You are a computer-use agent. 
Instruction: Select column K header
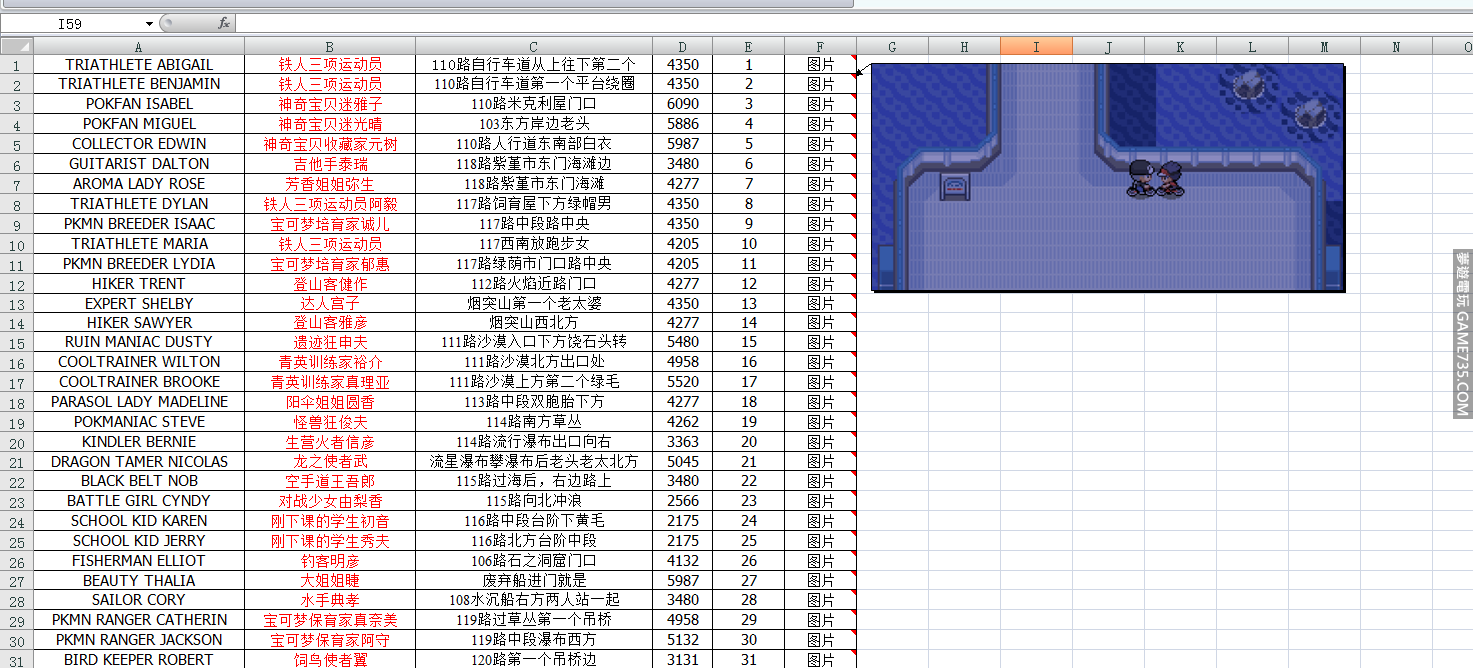pos(1180,46)
